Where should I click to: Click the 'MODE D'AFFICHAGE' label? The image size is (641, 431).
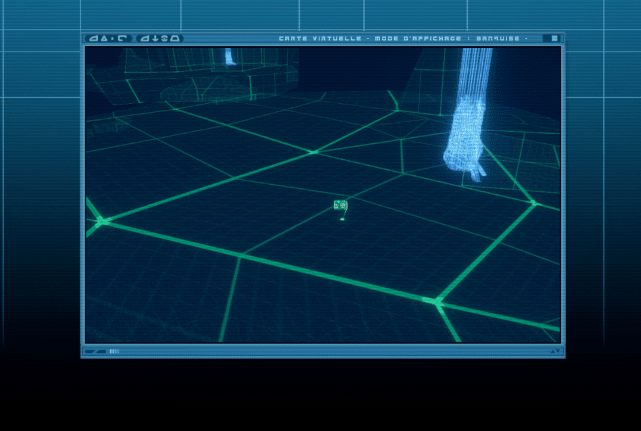tap(415, 39)
